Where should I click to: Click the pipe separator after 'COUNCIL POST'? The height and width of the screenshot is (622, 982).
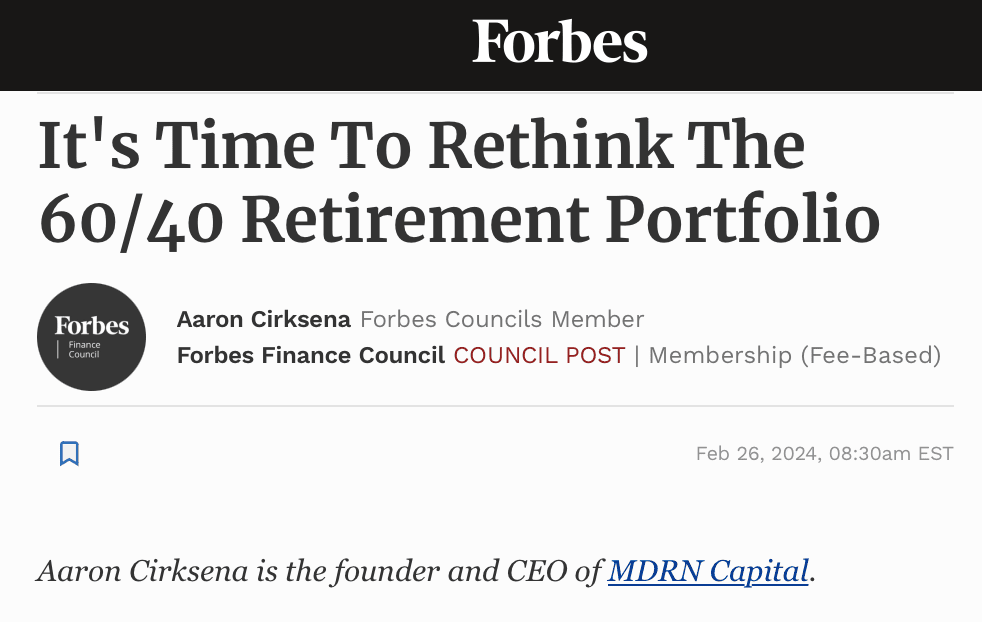click(x=637, y=355)
